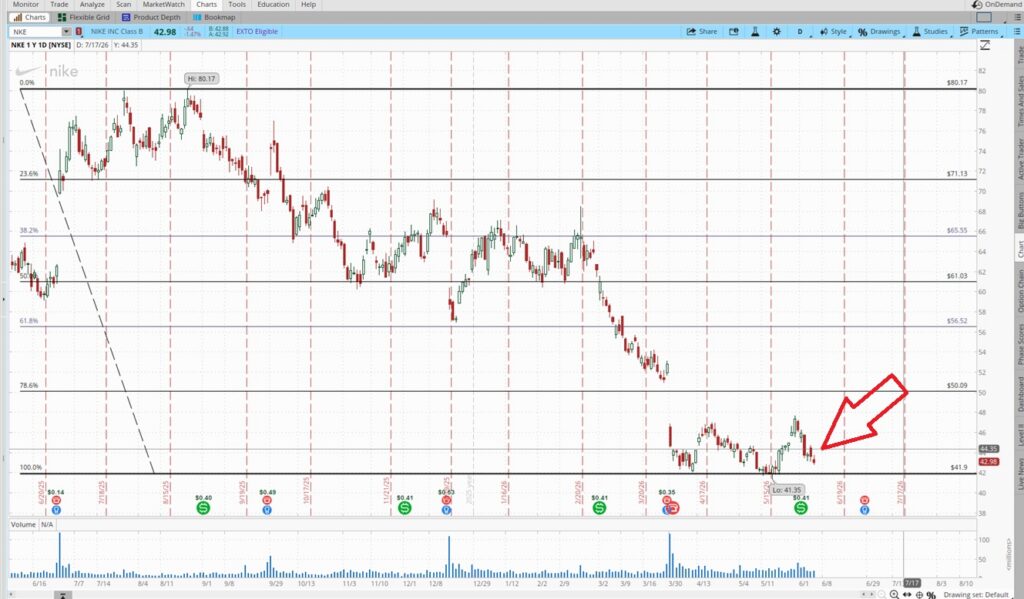1024x599 pixels.
Task: Click the chart scroll left arrow
Action: click(863, 594)
